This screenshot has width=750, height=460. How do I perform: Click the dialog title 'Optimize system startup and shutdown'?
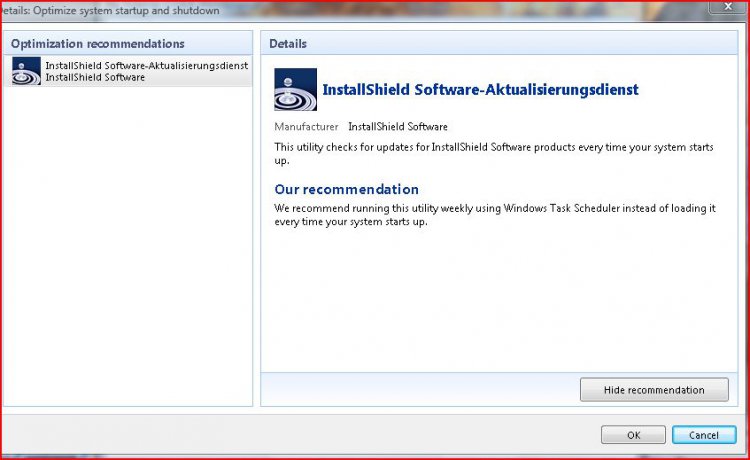(126, 11)
